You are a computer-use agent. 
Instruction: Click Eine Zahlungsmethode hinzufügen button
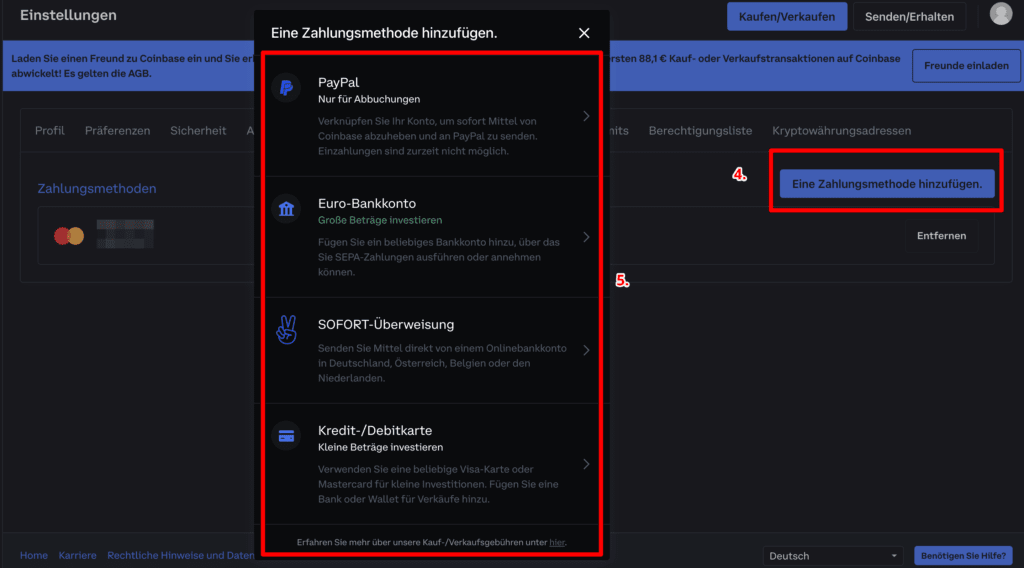(887, 184)
